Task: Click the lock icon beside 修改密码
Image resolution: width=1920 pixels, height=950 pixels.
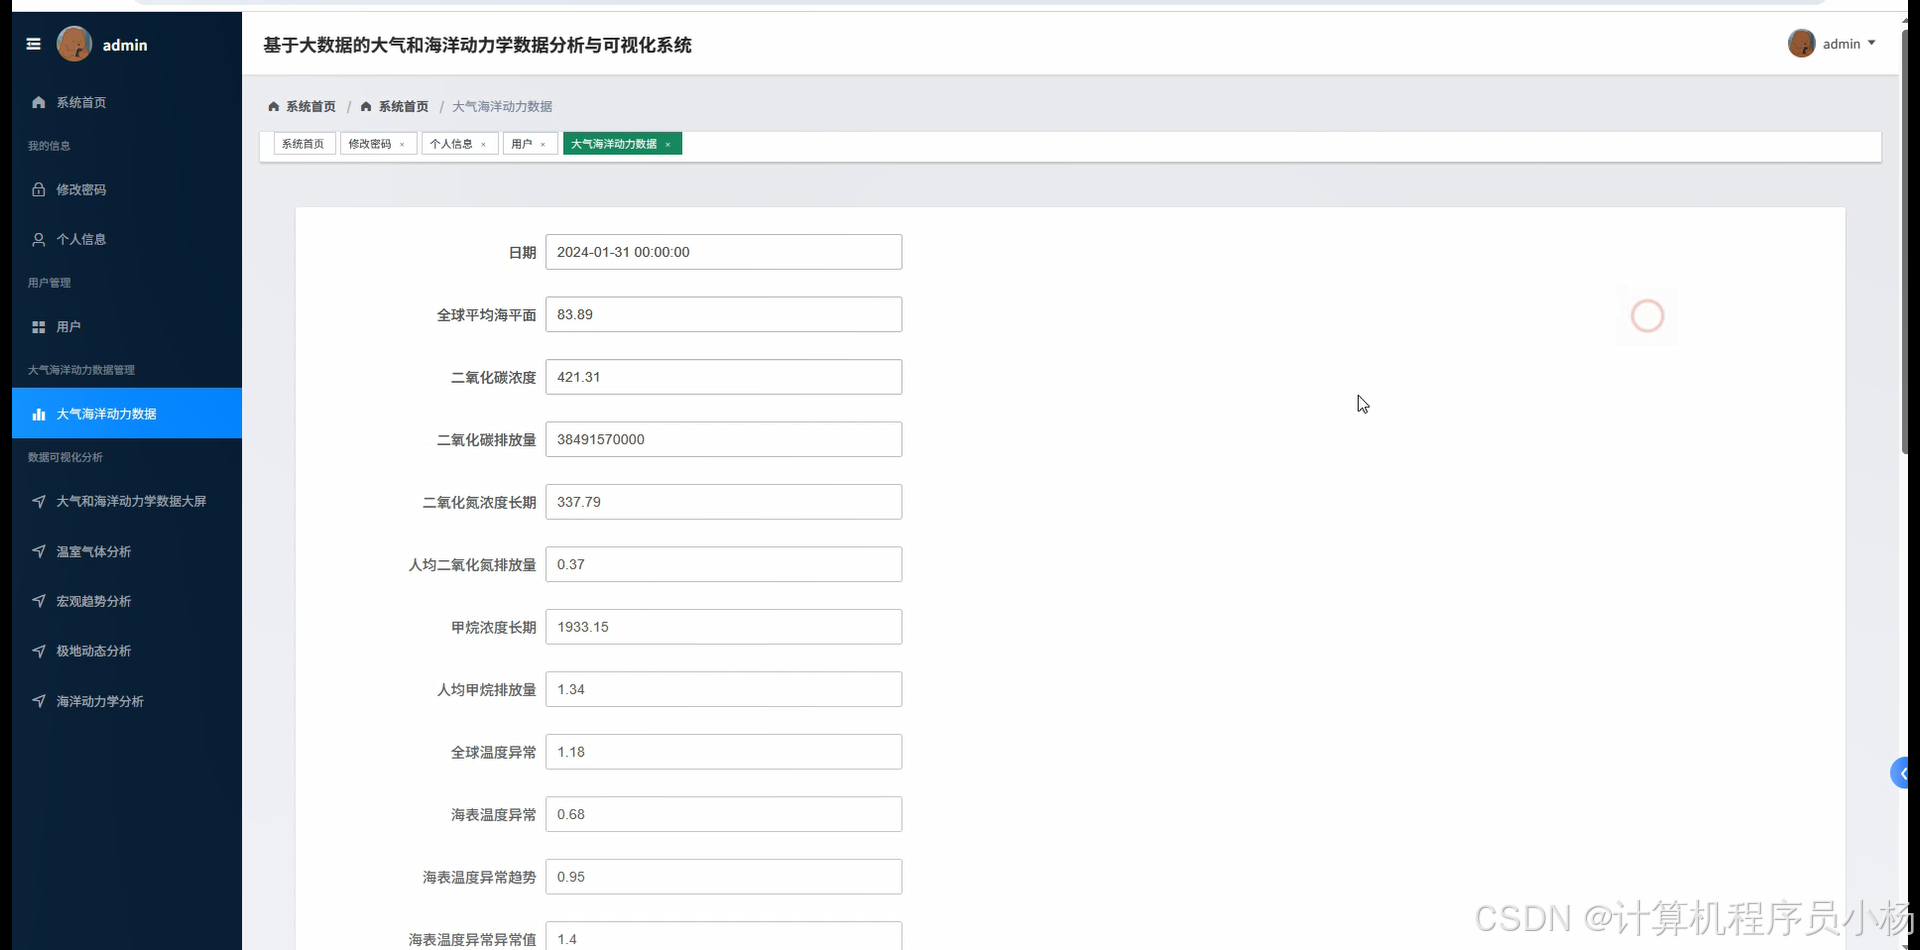Action: click(x=38, y=189)
